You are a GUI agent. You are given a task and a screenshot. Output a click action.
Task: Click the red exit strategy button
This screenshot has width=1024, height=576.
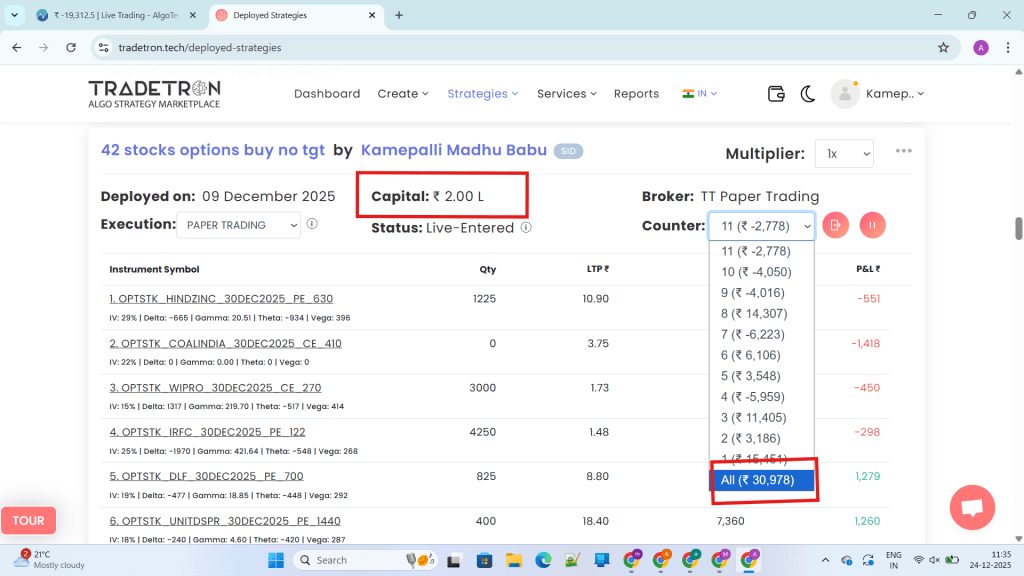pyautogui.click(x=836, y=225)
